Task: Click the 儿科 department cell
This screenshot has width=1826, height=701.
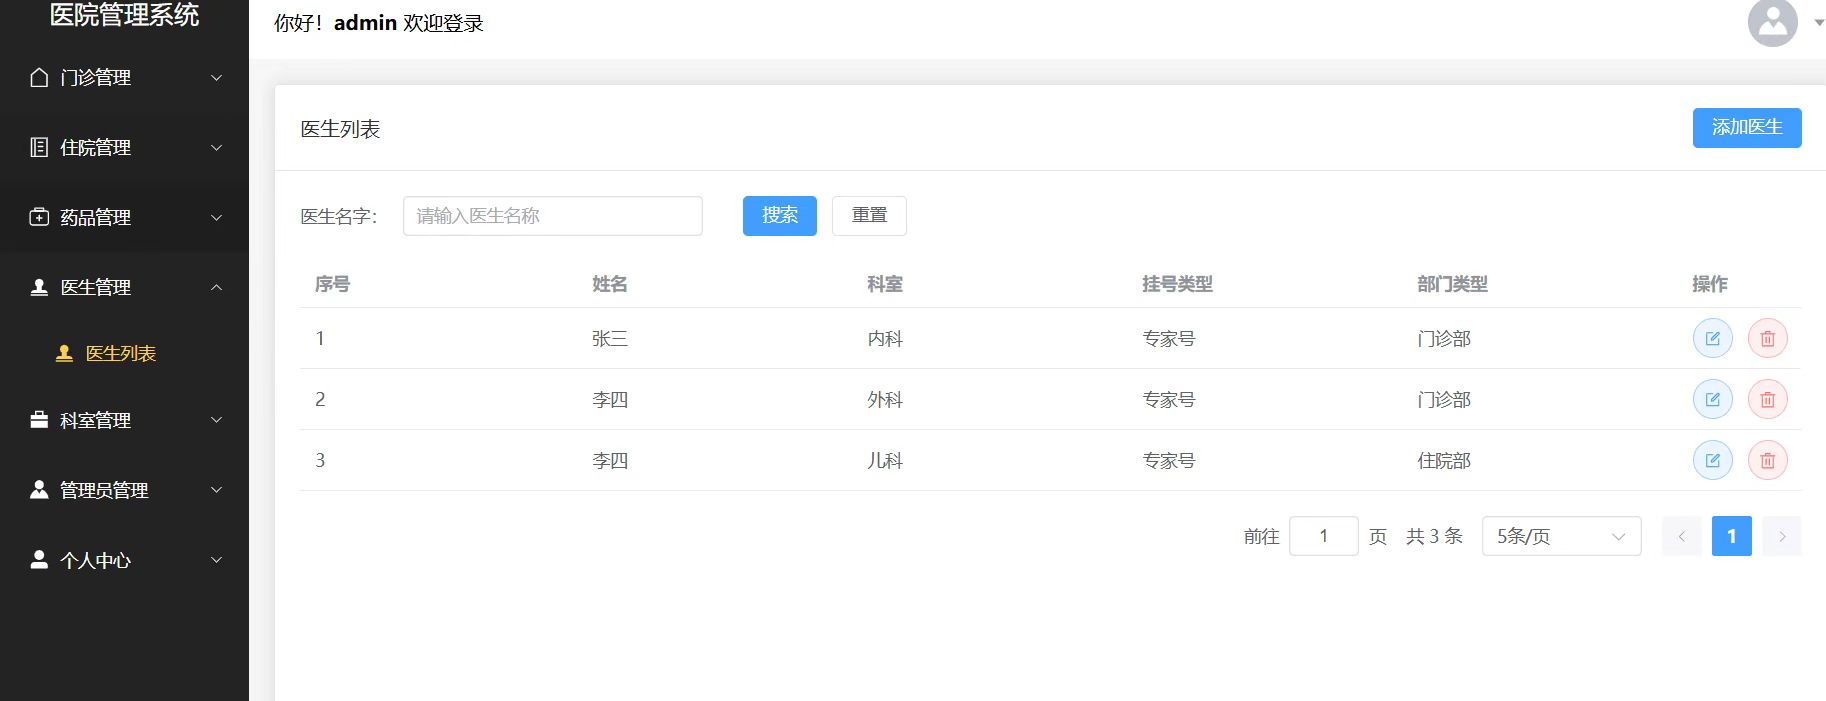Action: click(x=884, y=460)
